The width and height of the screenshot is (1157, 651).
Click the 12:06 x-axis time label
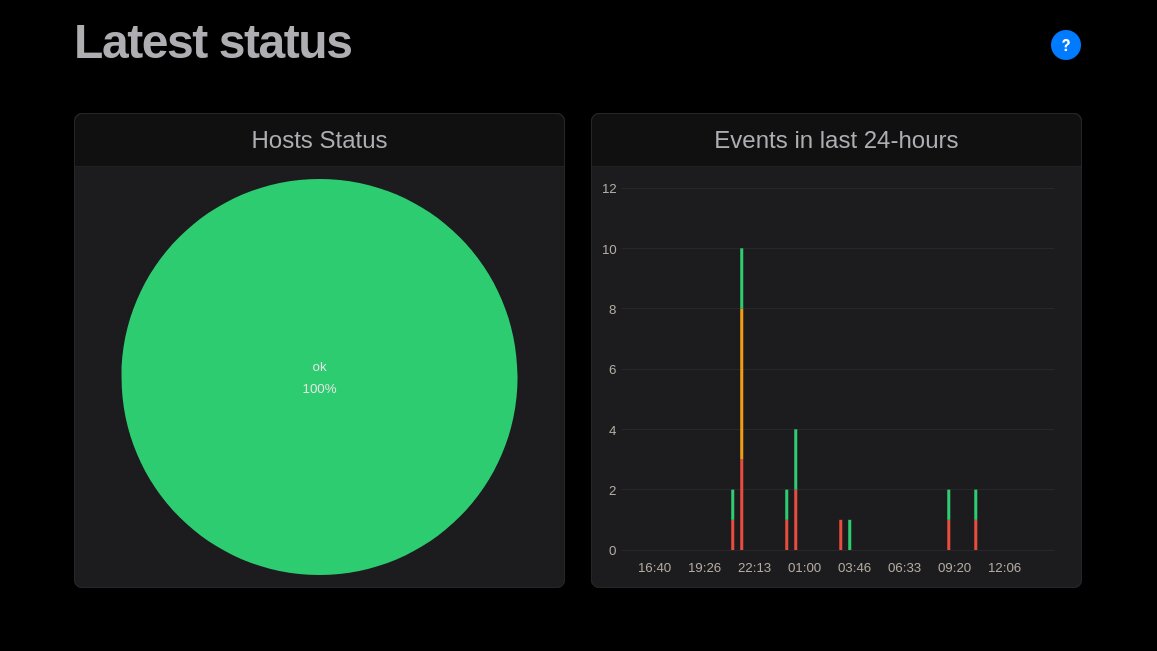coord(1004,567)
